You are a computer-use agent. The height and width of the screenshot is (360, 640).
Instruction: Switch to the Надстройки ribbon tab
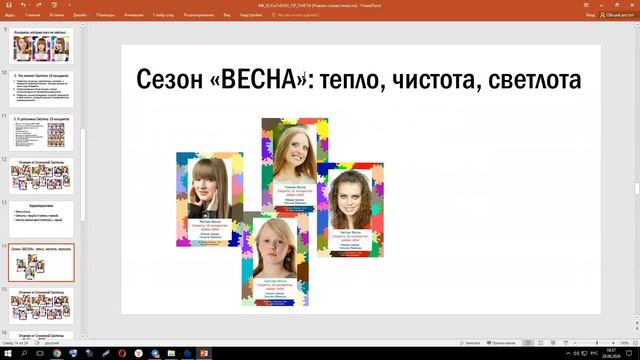(x=251, y=15)
